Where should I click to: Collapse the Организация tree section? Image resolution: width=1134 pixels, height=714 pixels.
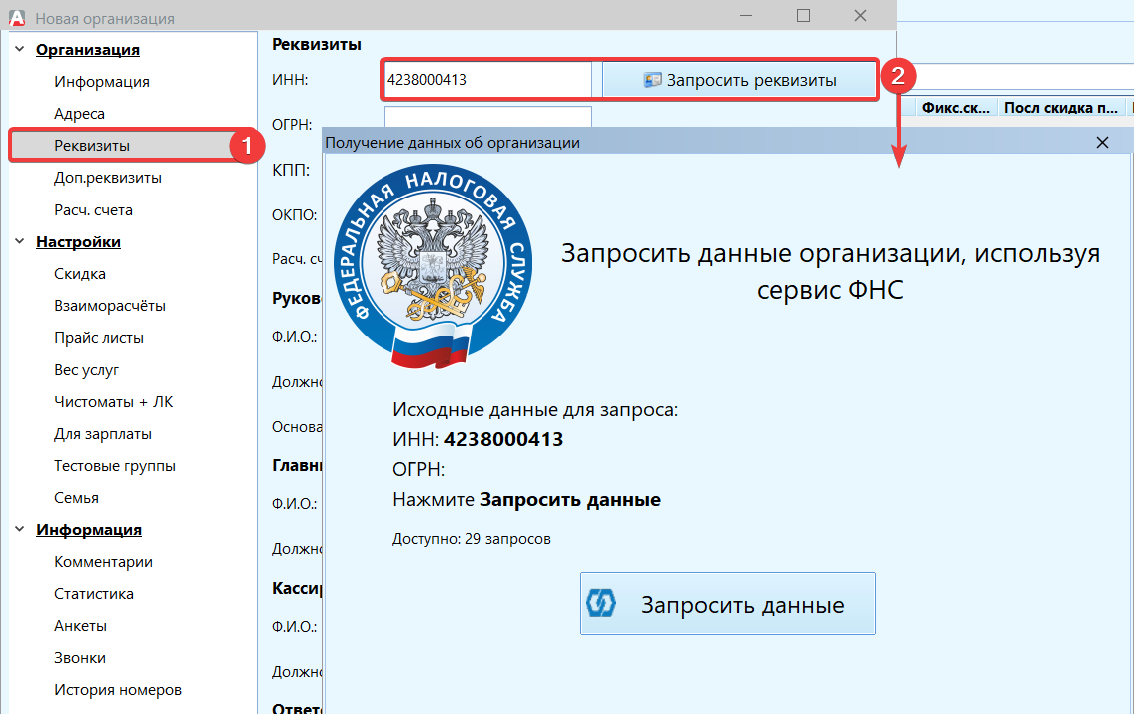(x=20, y=49)
